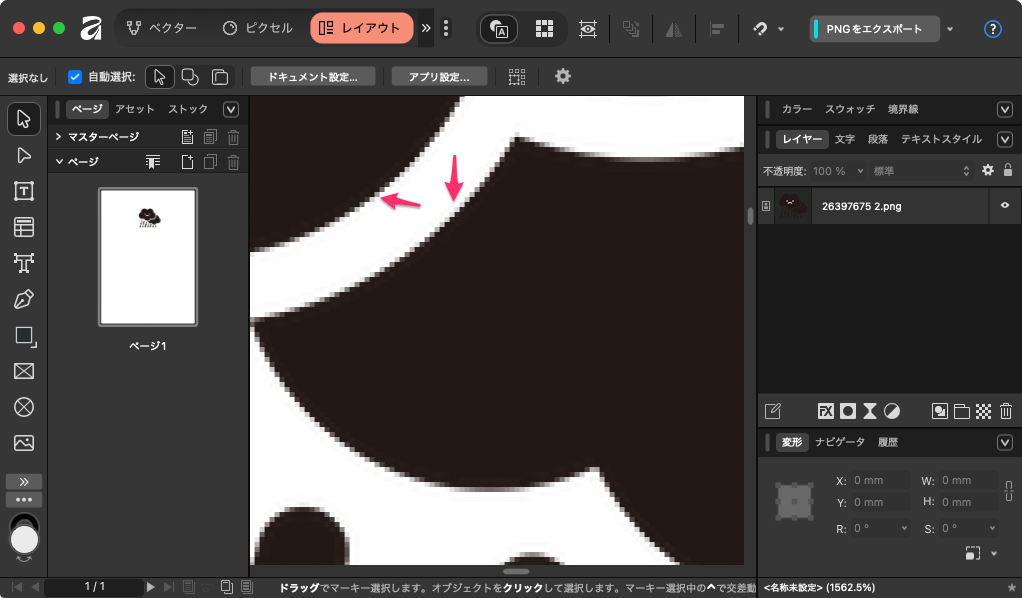Image resolution: width=1022 pixels, height=598 pixels.
Task: Click the white fill color swatch
Action: click(24, 540)
